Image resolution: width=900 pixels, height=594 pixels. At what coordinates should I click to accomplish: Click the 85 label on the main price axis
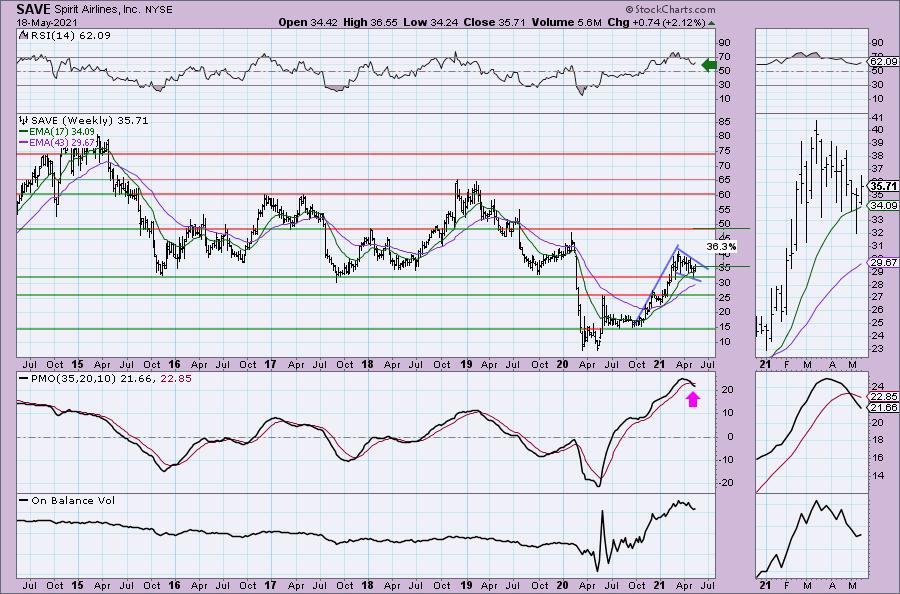point(724,122)
